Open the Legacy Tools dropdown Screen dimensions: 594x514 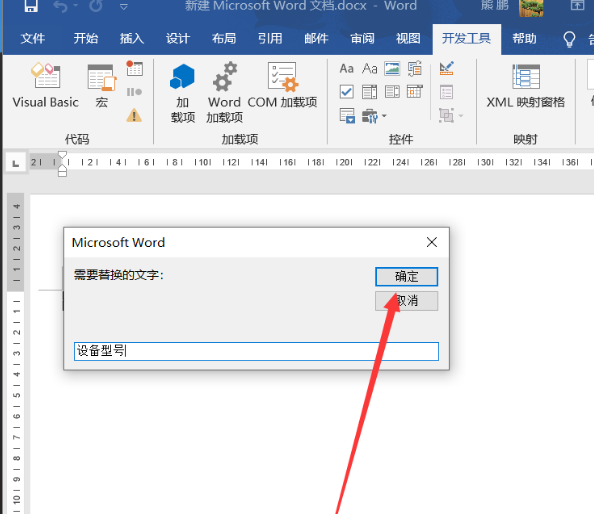tap(374, 116)
